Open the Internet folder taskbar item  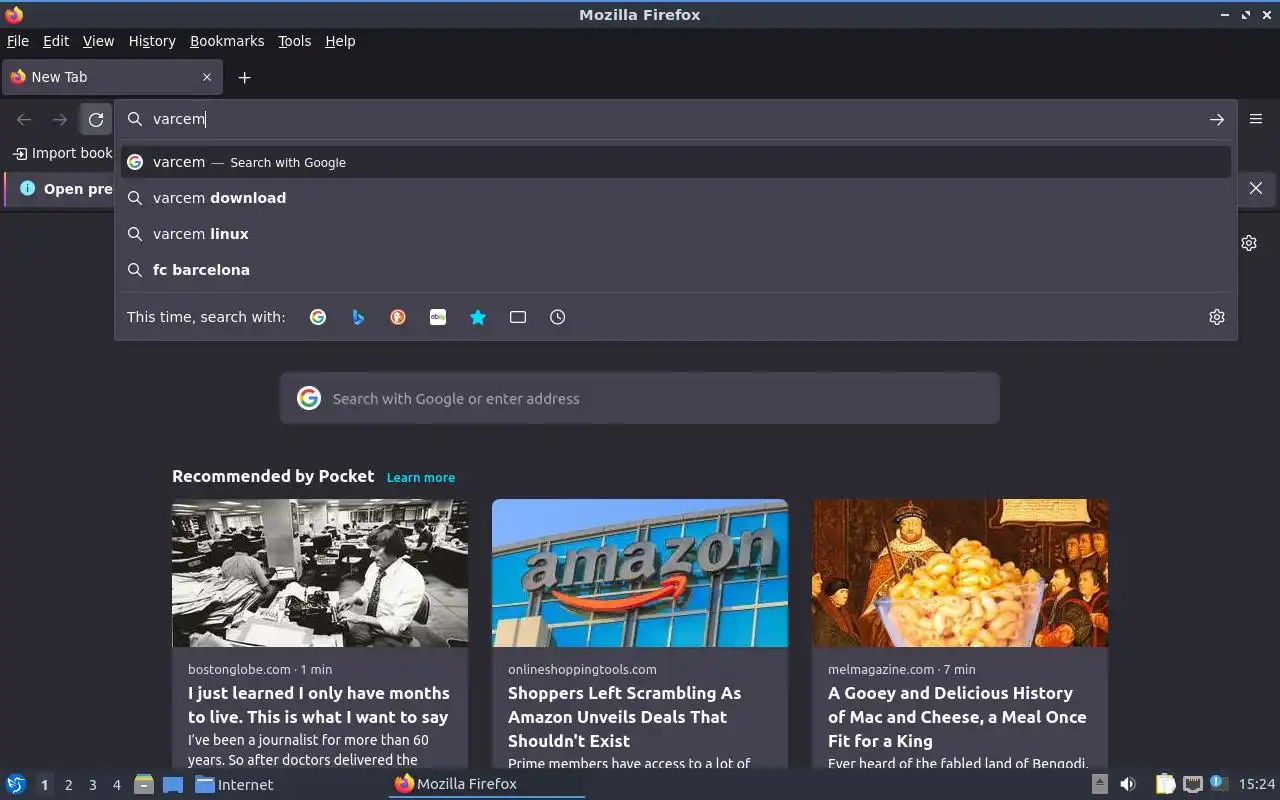coord(234,784)
